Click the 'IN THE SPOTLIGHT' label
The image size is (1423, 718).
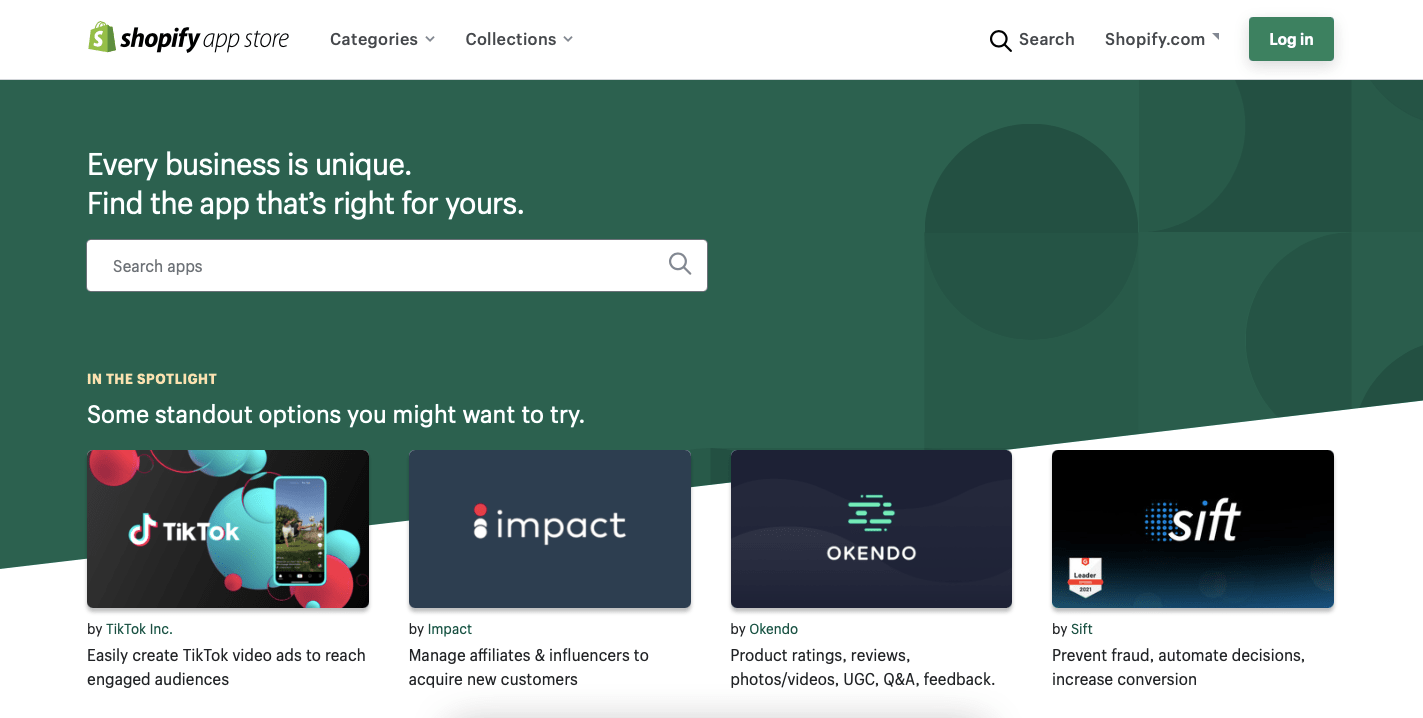pyautogui.click(x=152, y=379)
